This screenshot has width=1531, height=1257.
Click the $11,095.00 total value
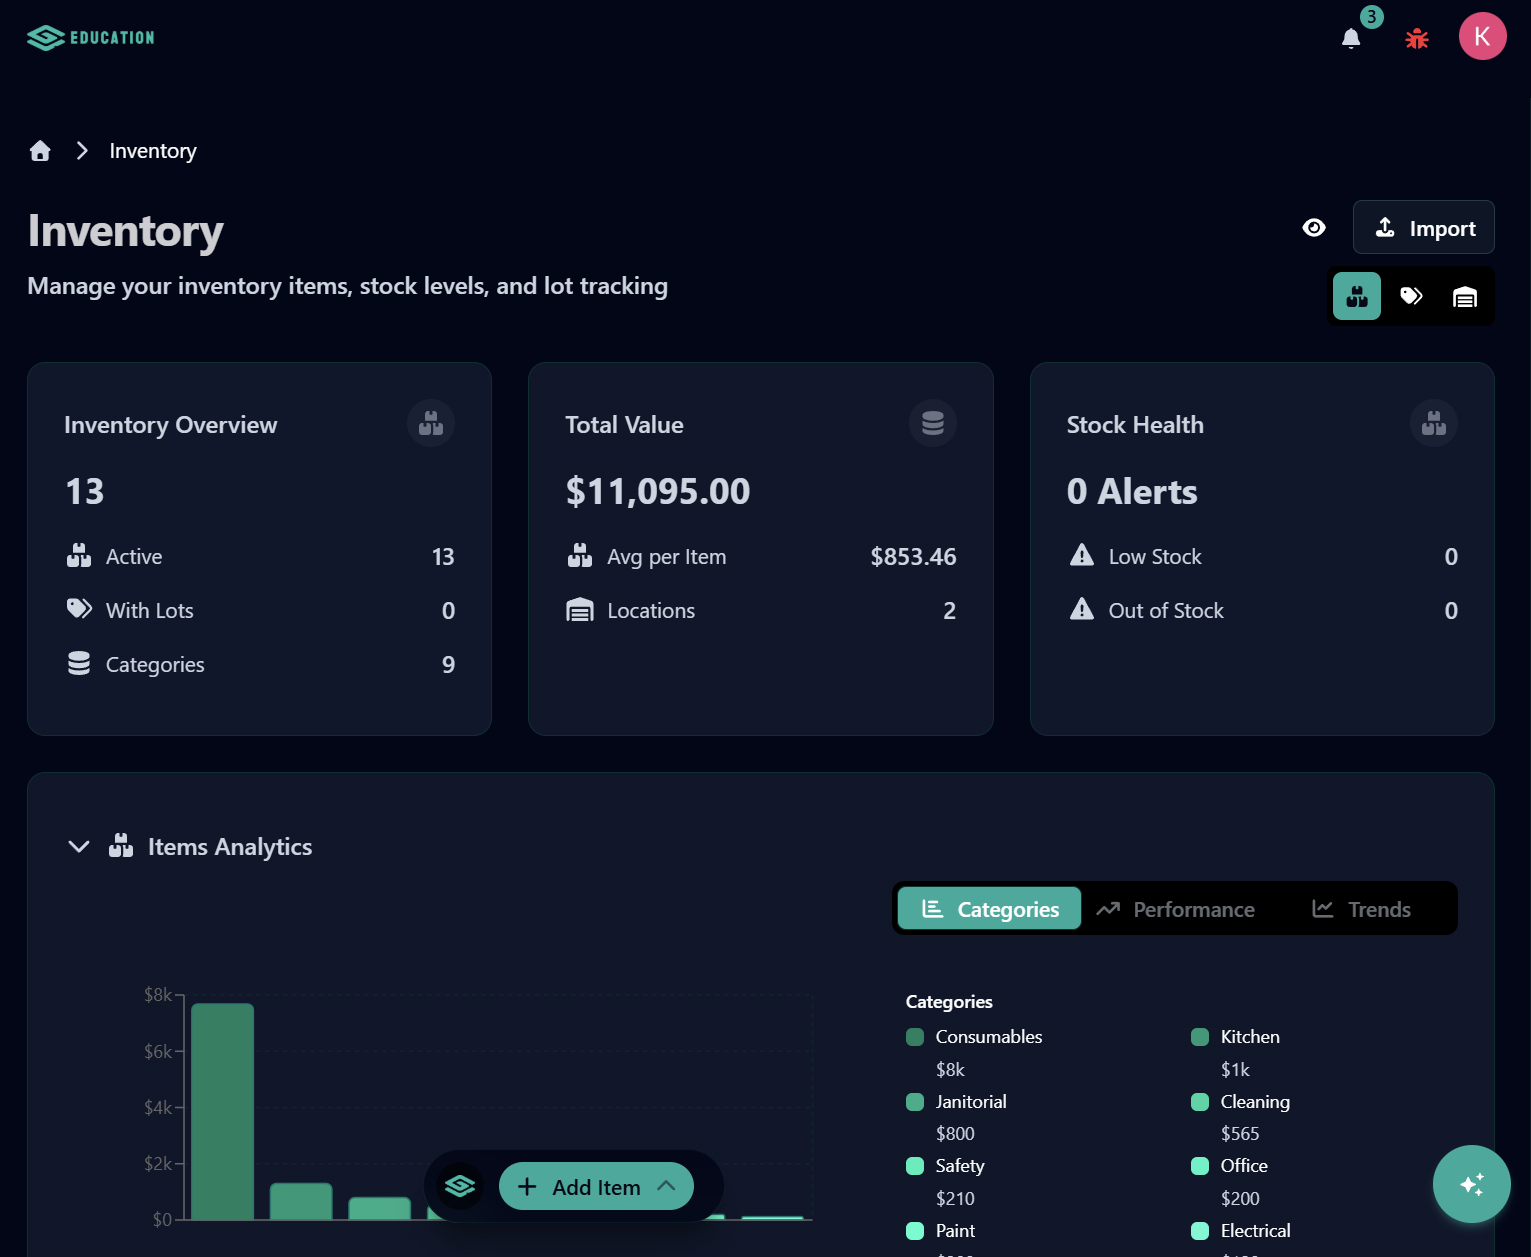(658, 491)
